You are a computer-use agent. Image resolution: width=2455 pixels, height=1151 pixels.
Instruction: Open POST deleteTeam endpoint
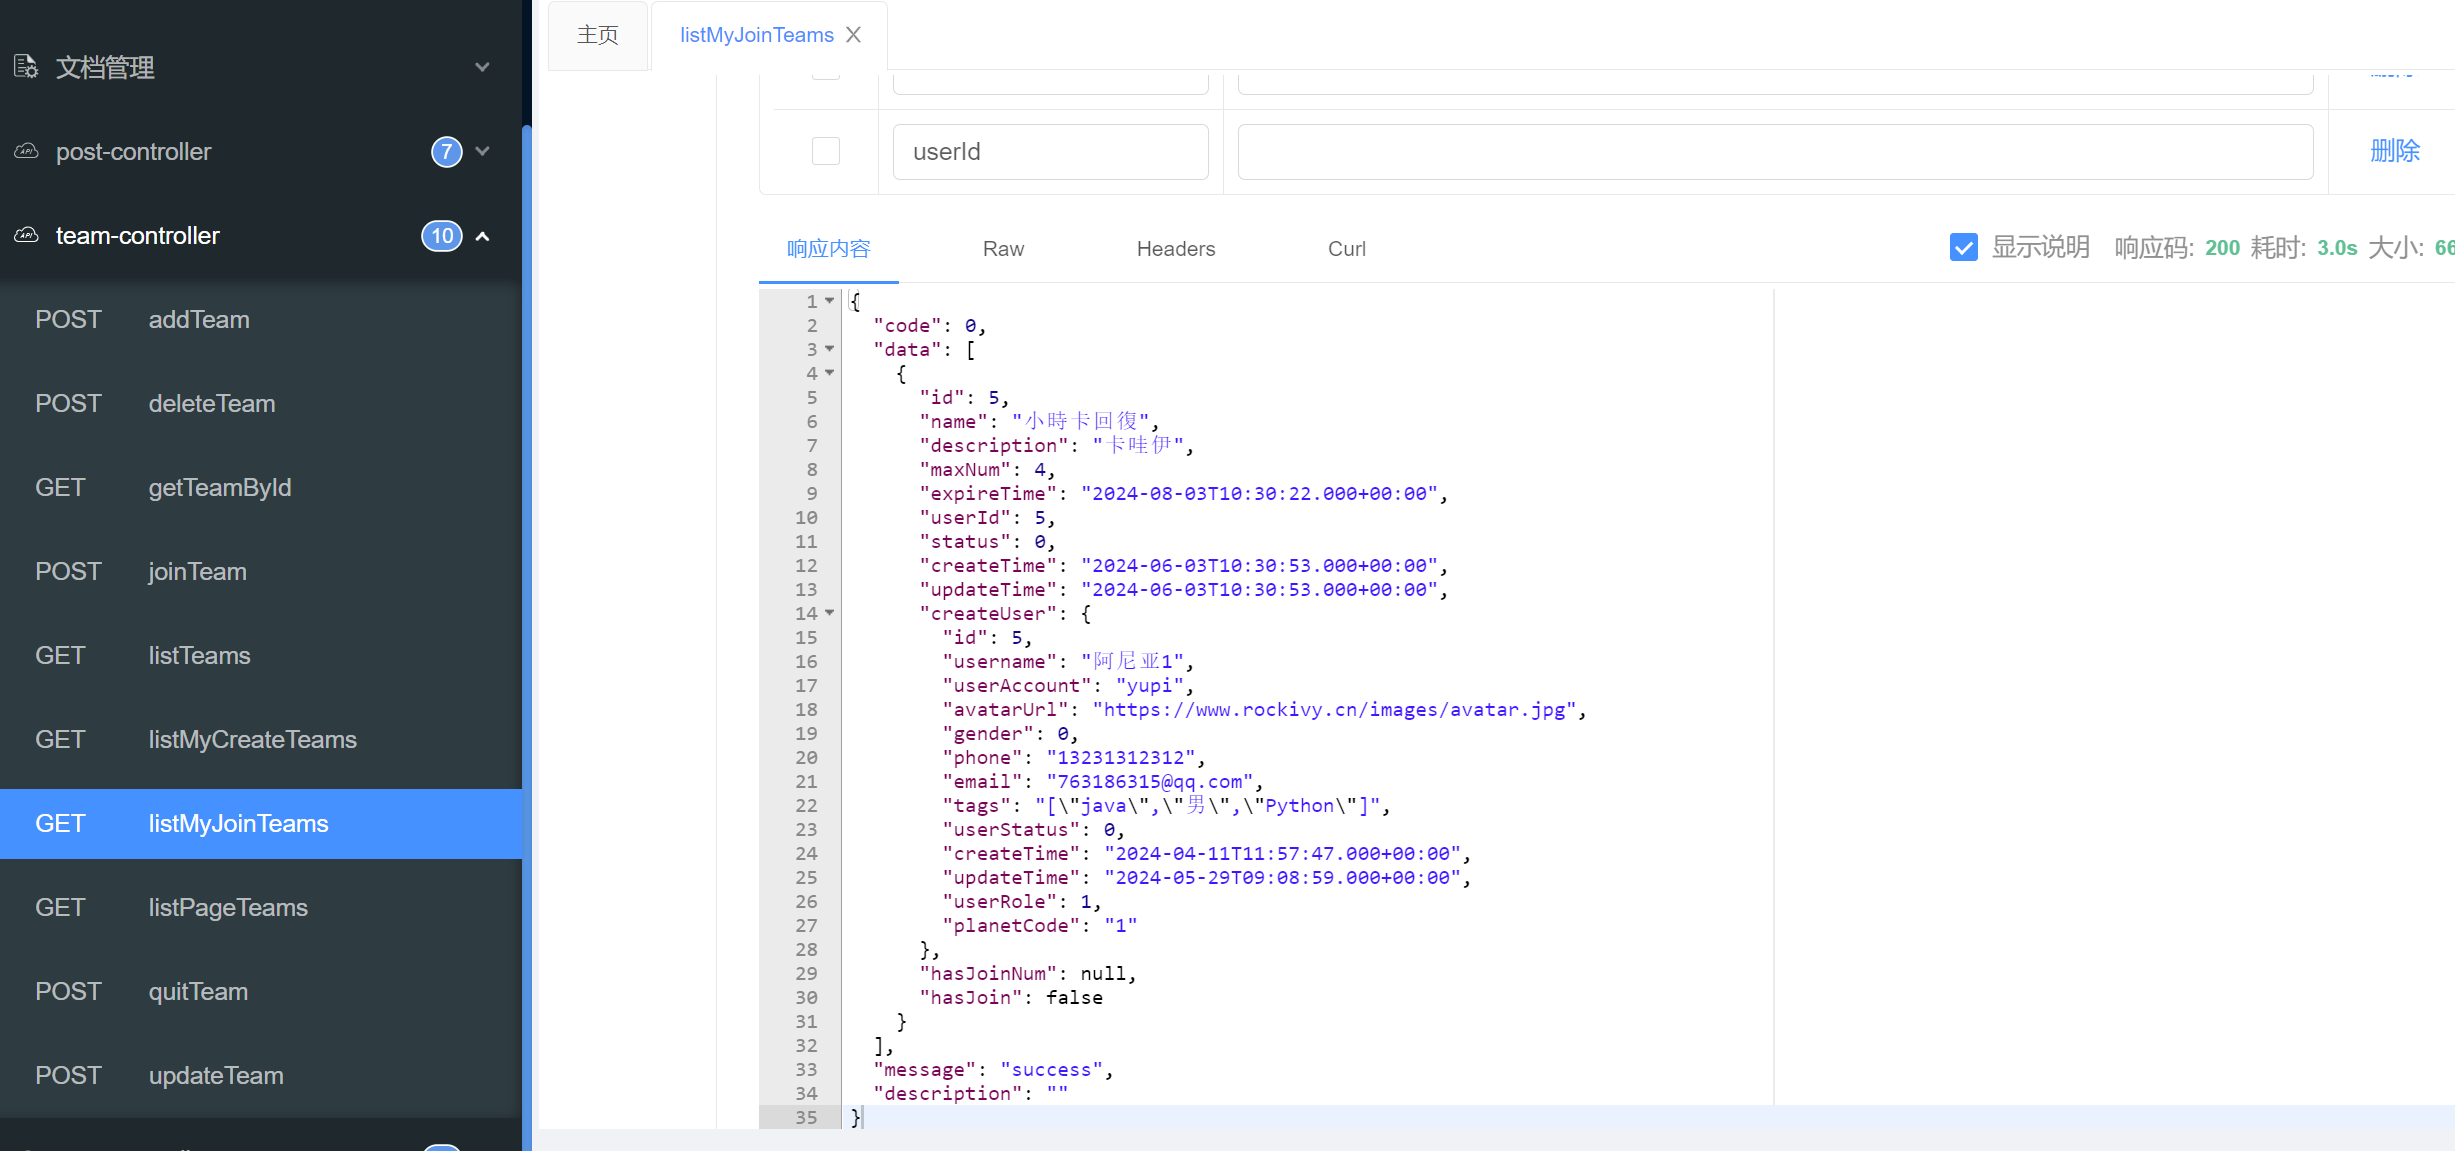261,404
